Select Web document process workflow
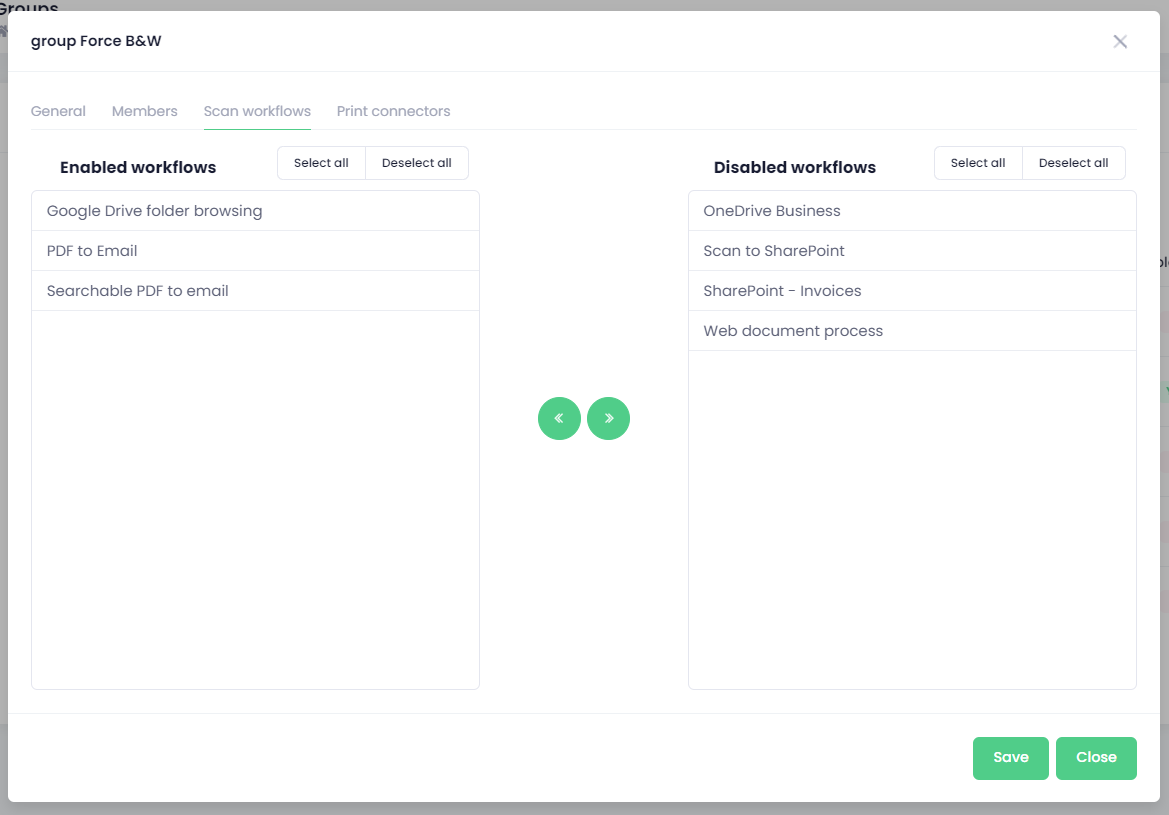 [912, 331]
